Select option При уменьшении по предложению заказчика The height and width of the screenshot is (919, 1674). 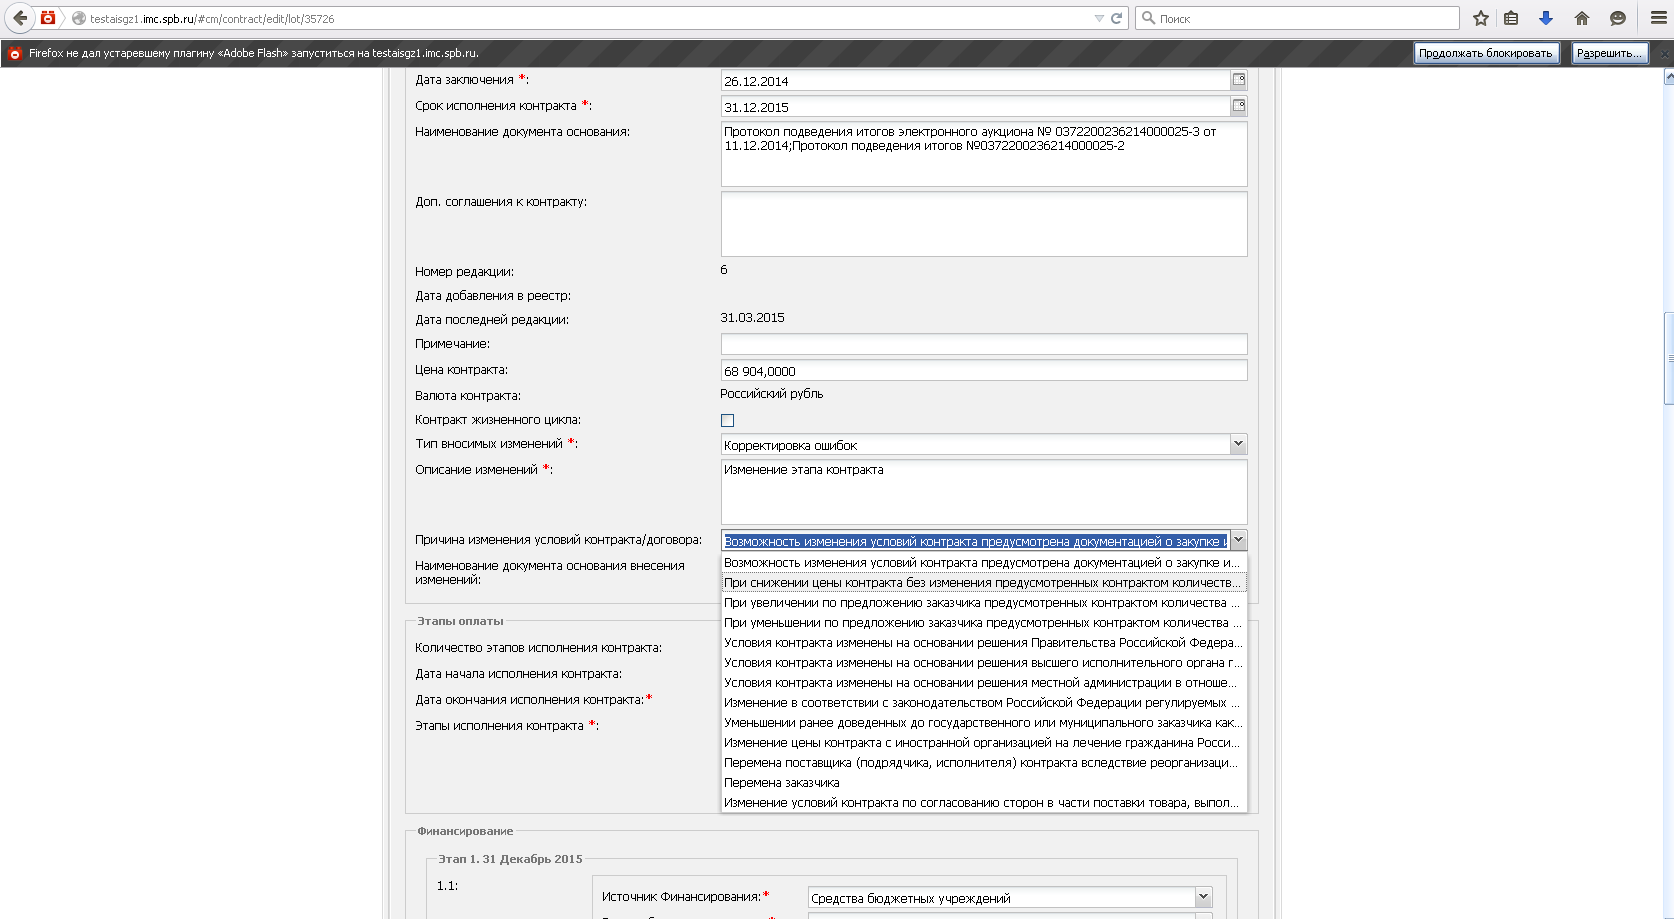tap(984, 623)
